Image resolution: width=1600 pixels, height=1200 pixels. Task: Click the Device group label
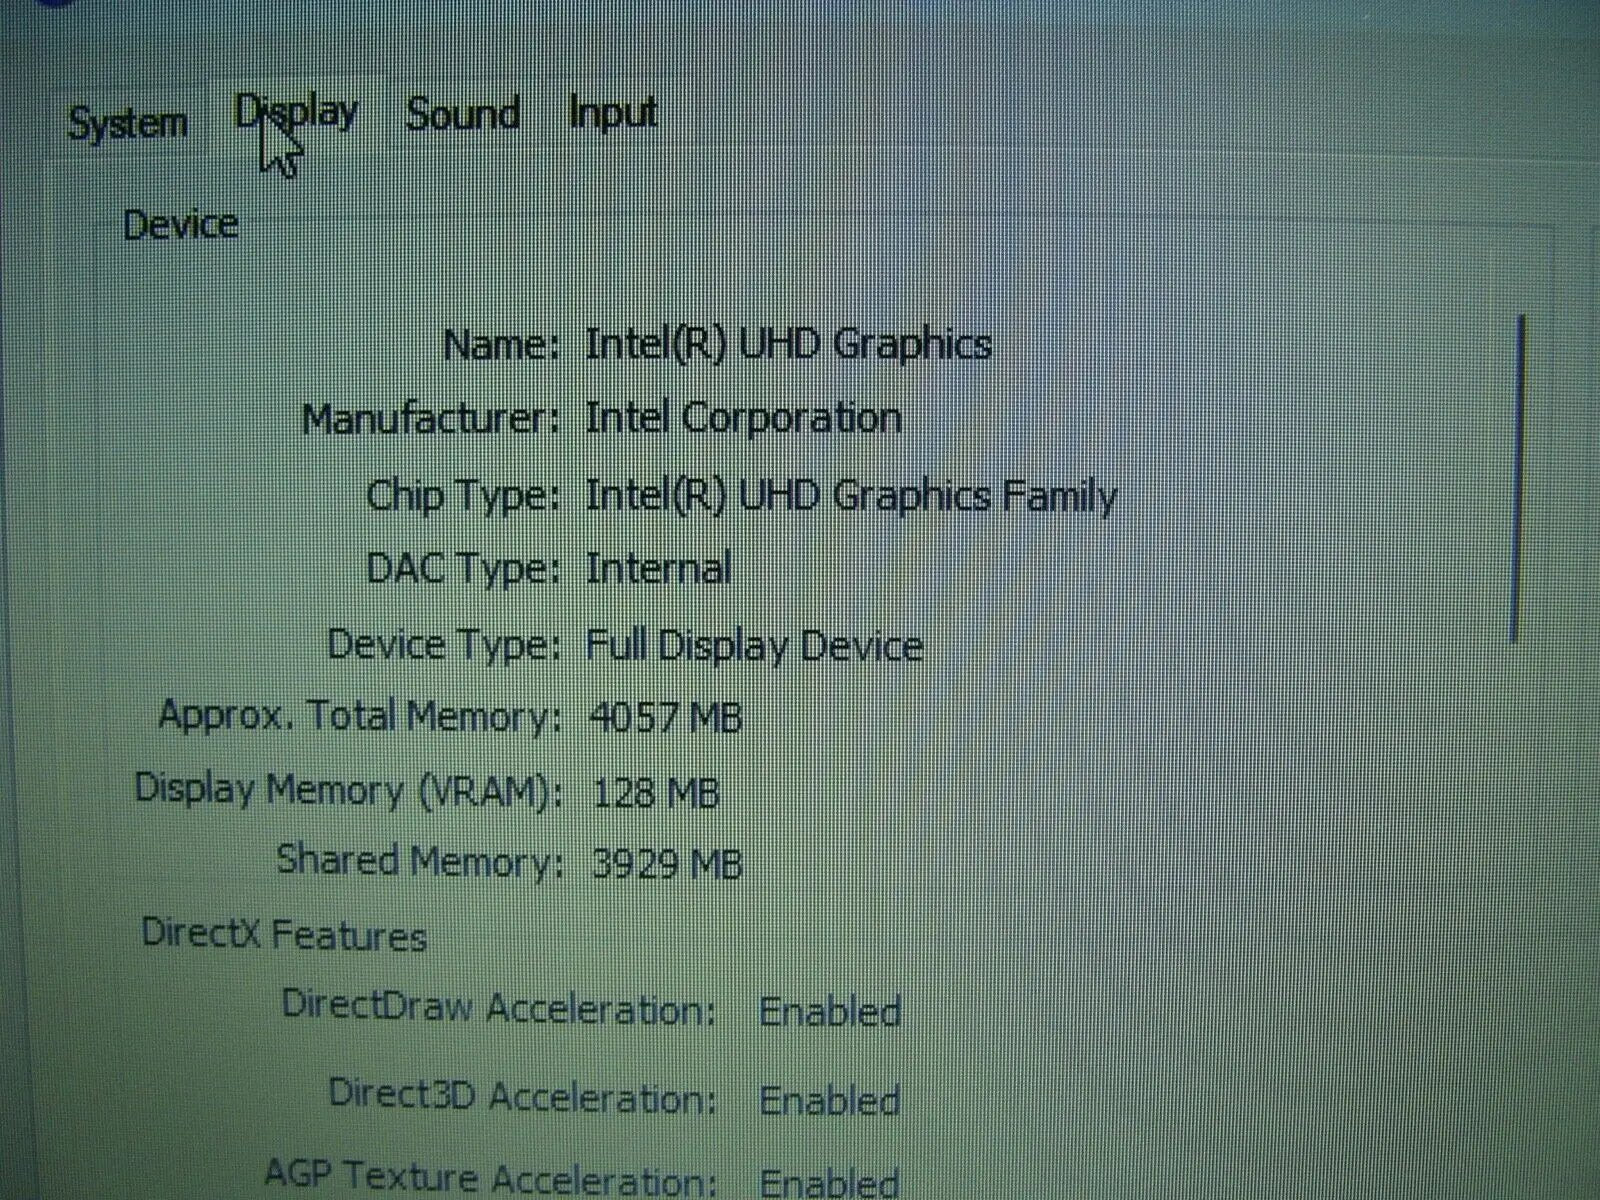click(181, 224)
